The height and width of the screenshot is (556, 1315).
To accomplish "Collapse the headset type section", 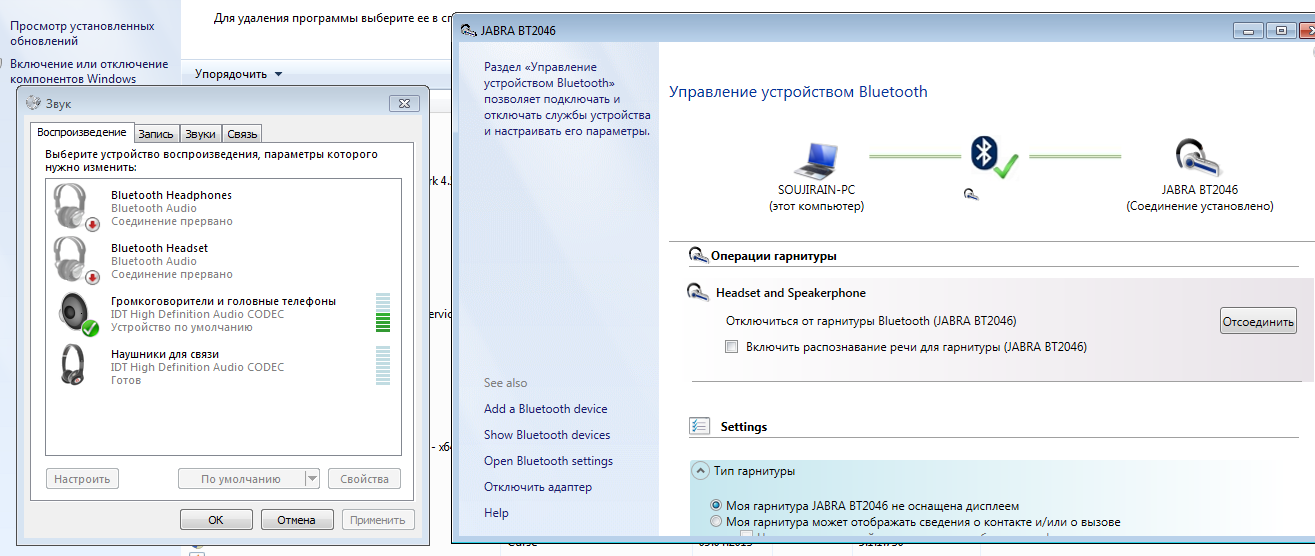I will [699, 471].
